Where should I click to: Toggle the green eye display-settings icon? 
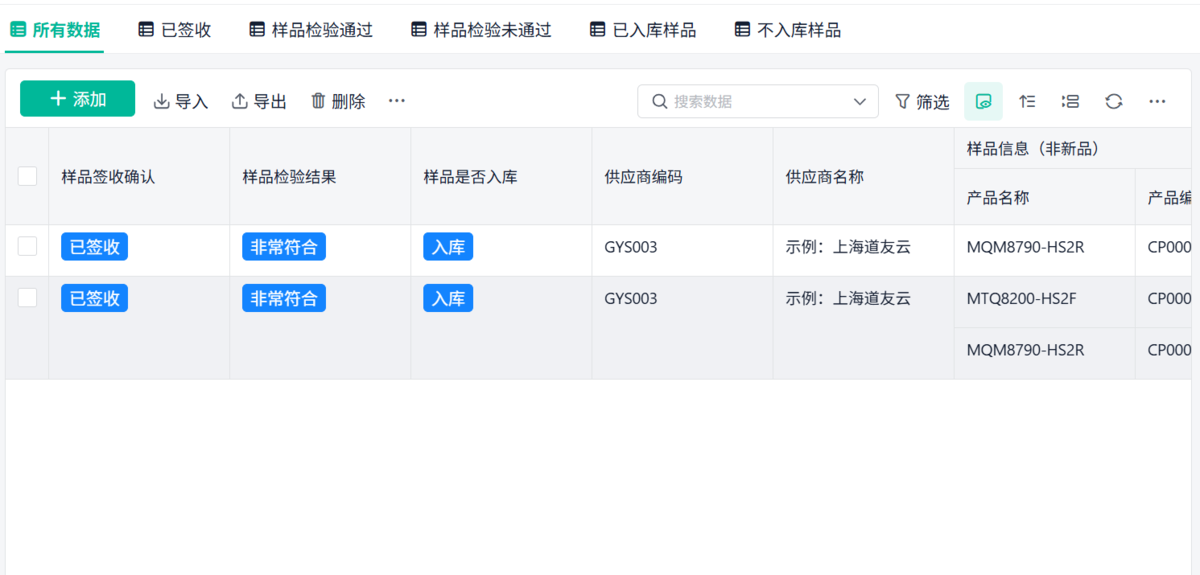pos(983,101)
